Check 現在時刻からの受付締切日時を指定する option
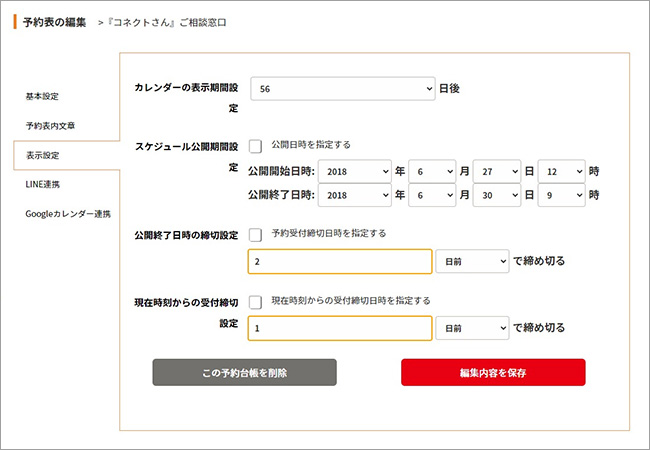Viewport: 650px width, 450px height. tap(256, 301)
